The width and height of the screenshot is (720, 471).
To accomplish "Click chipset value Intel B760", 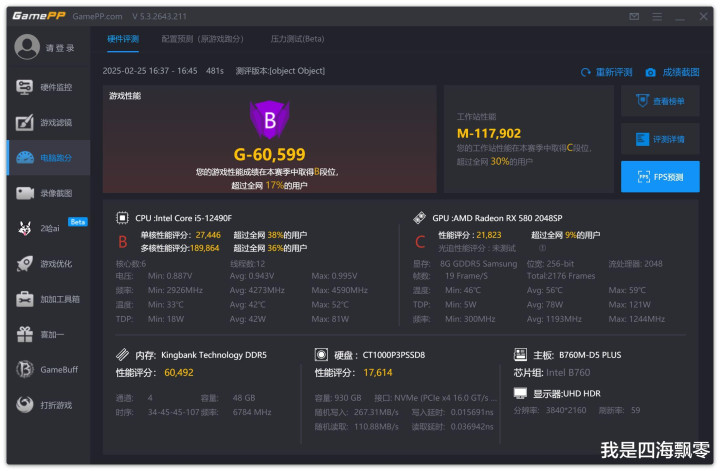I will [x=568, y=372].
